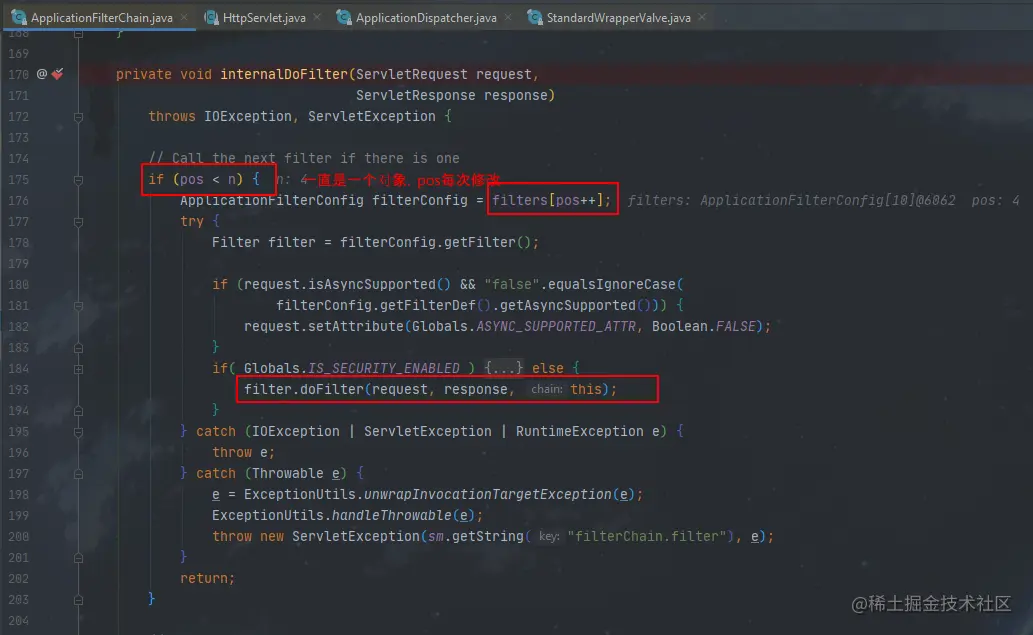
Task: Click the handleThrowable method call
Action: (x=392, y=515)
